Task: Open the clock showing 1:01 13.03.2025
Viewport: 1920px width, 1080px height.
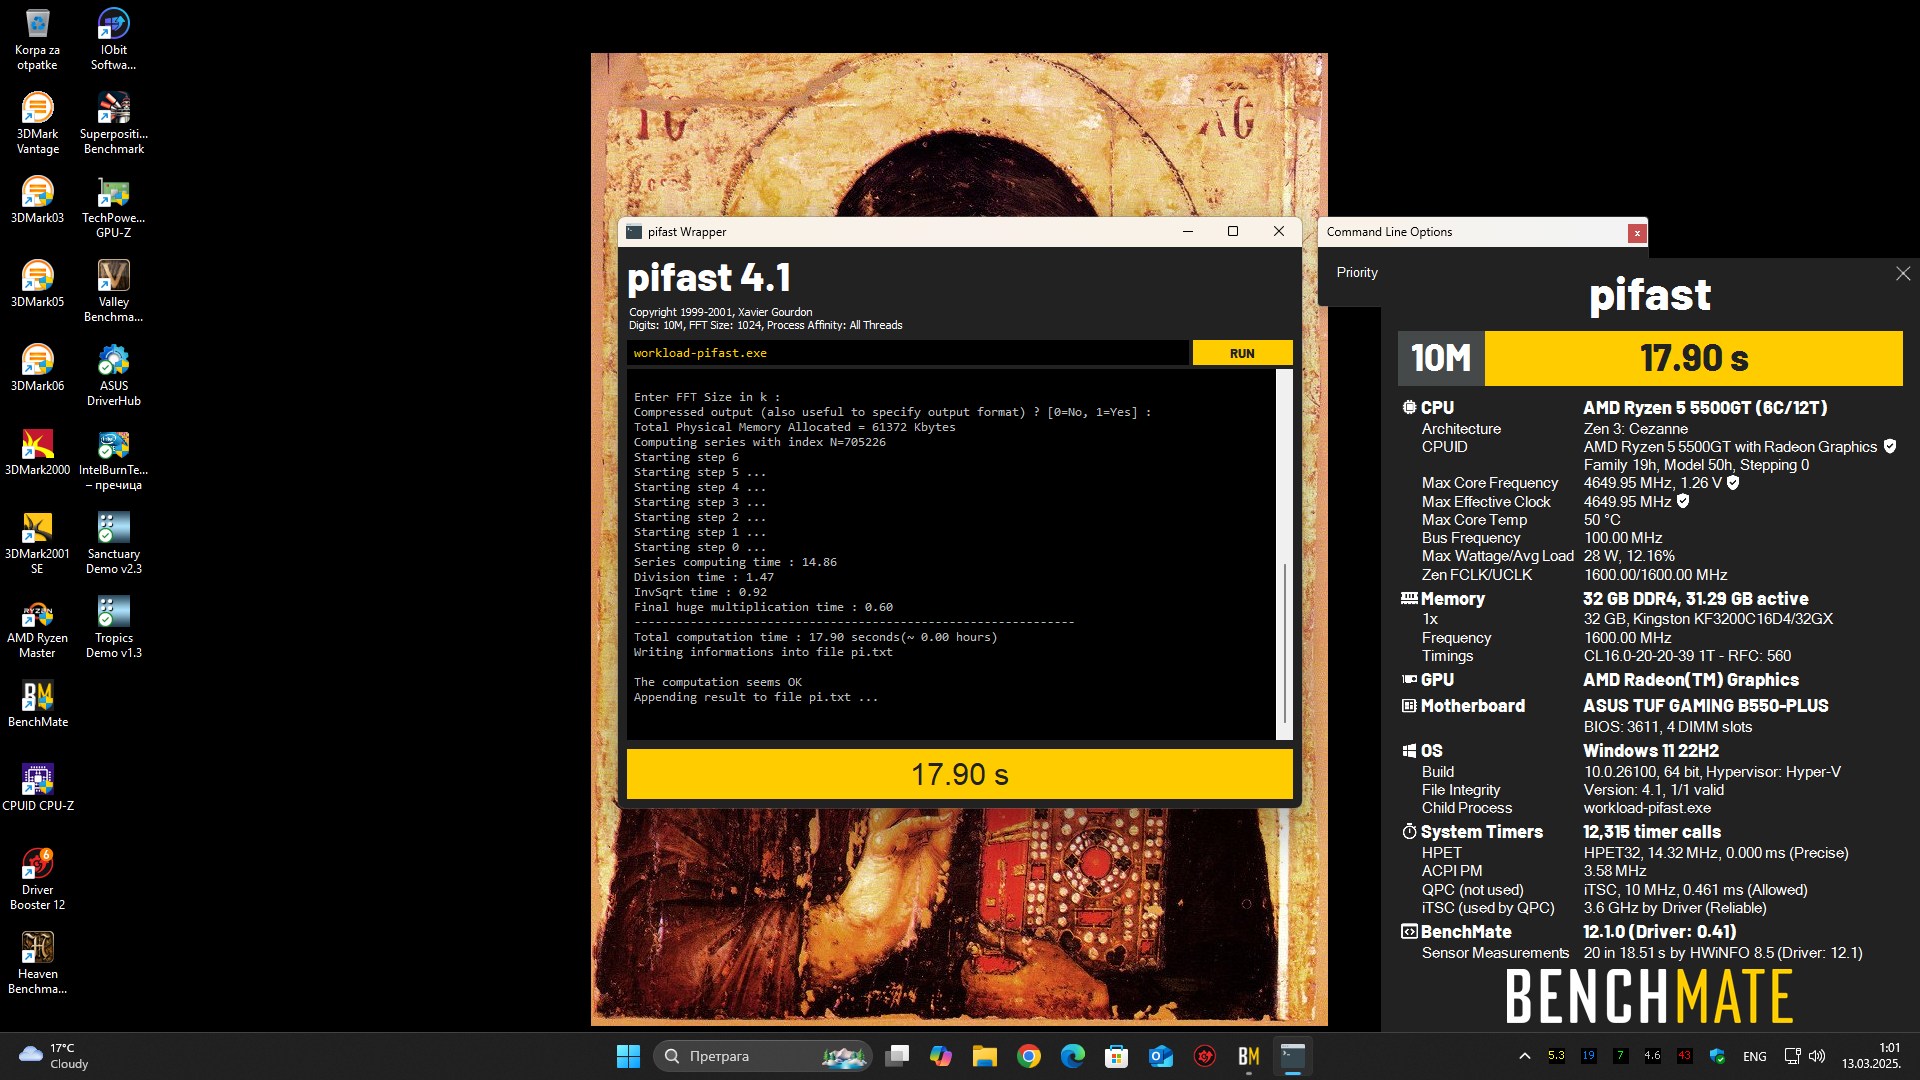Action: 1871,1056
